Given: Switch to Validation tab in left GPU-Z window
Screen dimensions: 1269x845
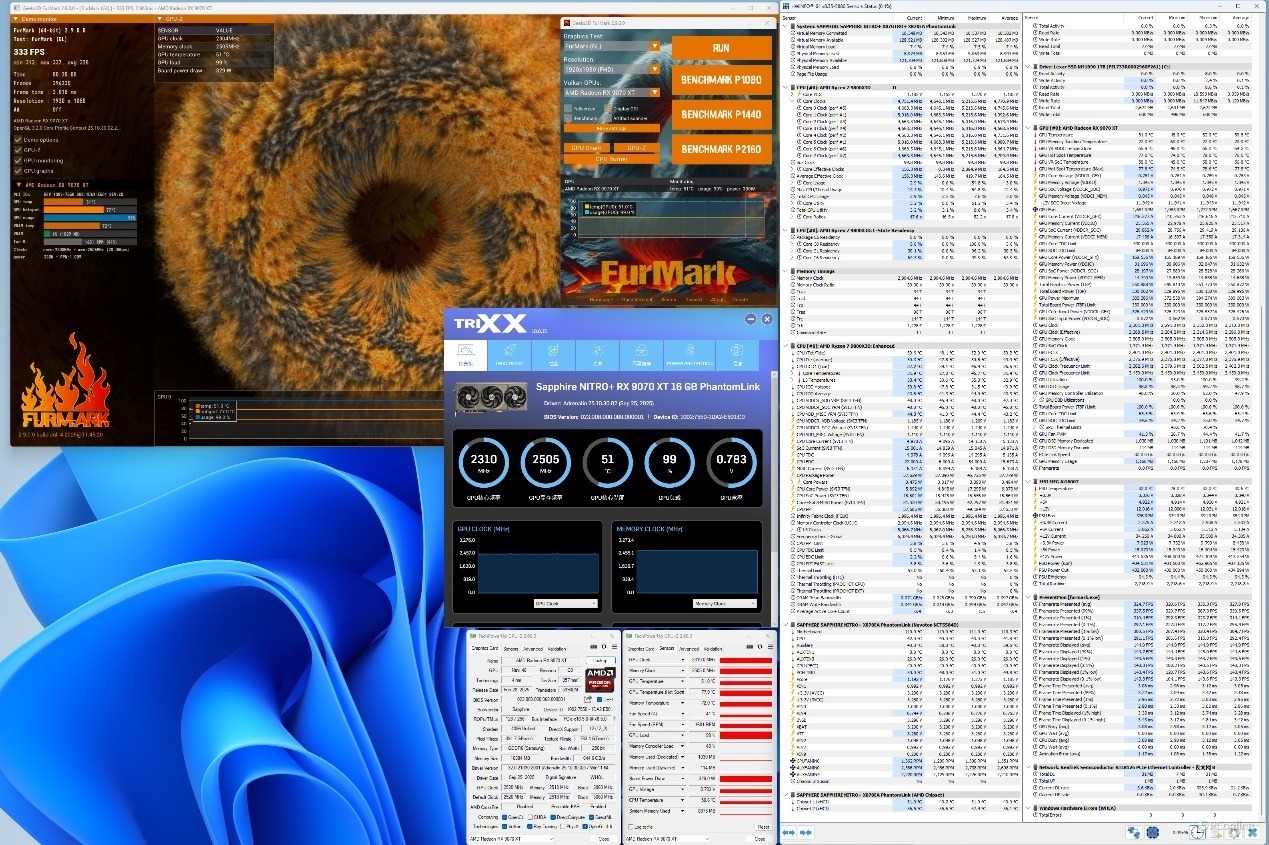Looking at the screenshot, I should coord(557,649).
